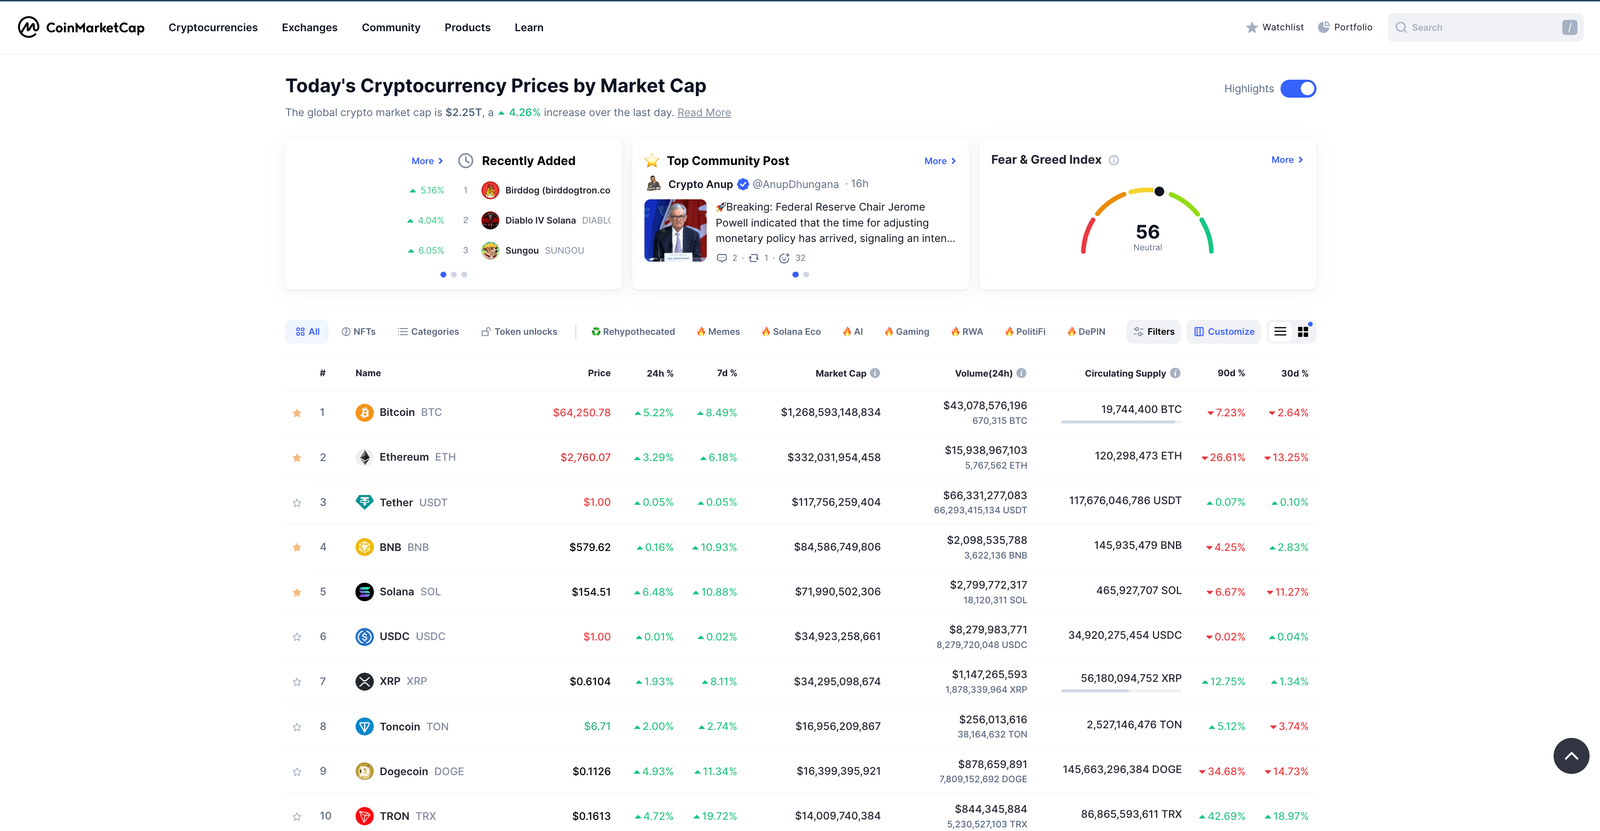Click Fear & Greed Index info icon
The height and width of the screenshot is (831, 1600).
click(1114, 160)
